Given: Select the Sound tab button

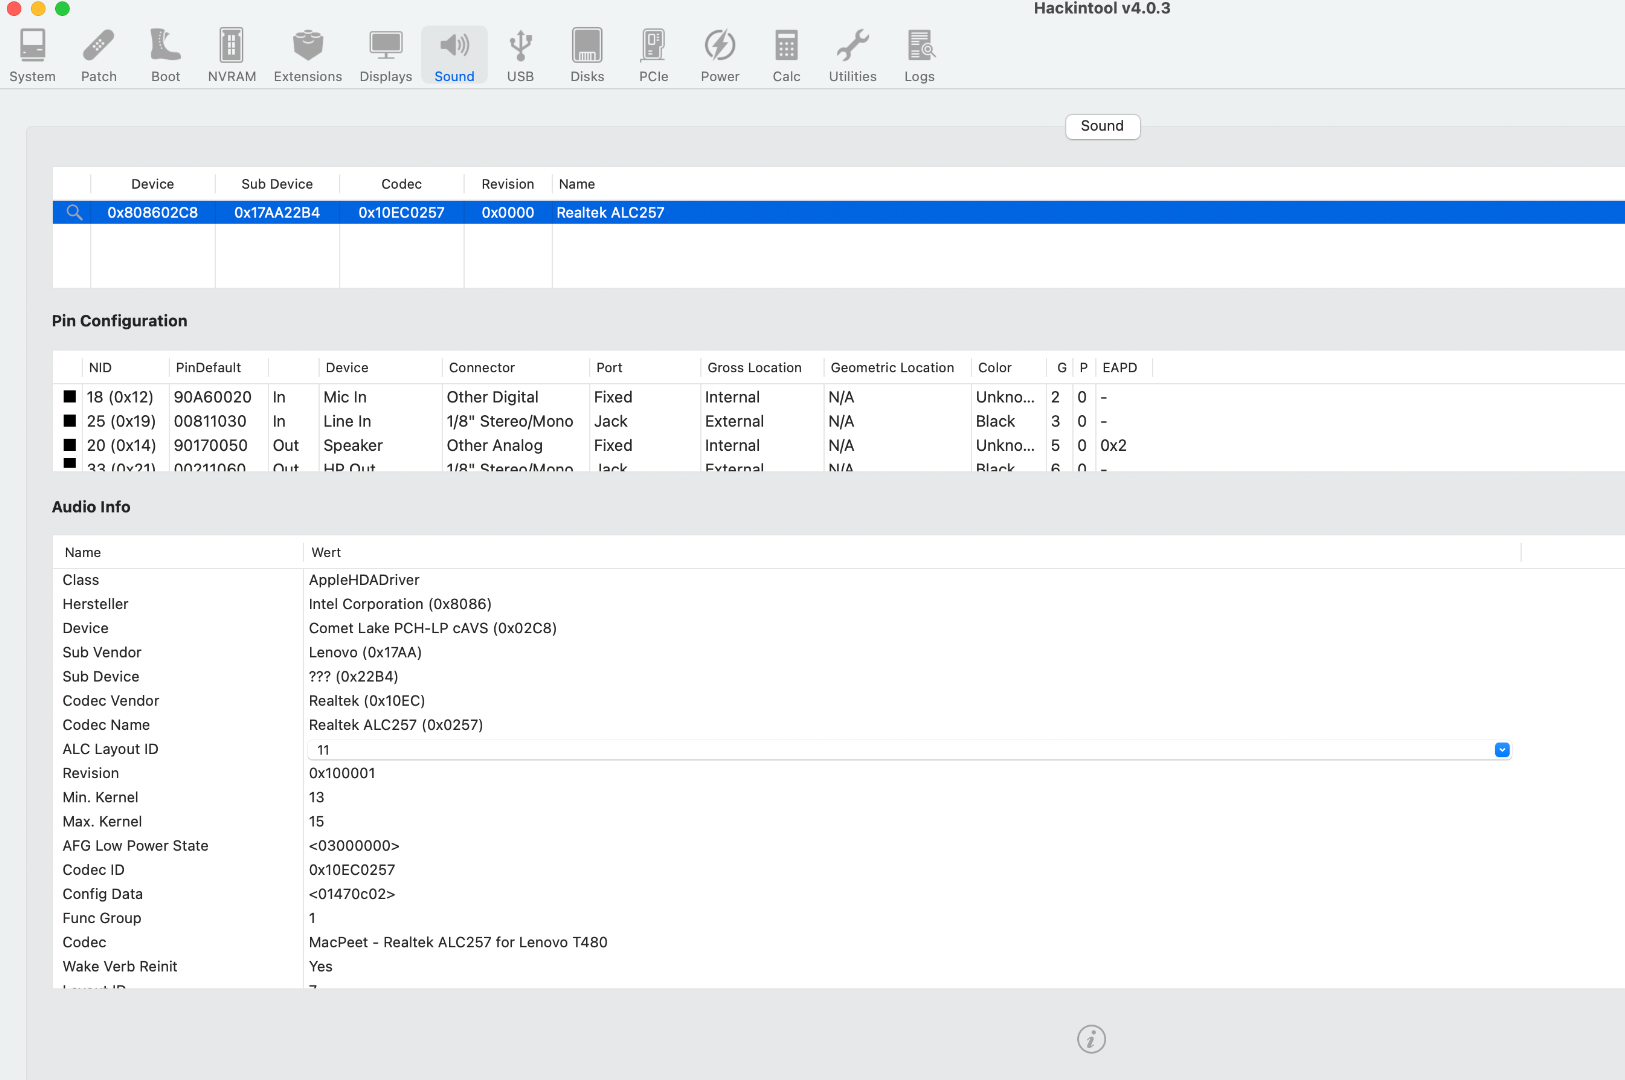Looking at the screenshot, I should tap(1102, 126).
